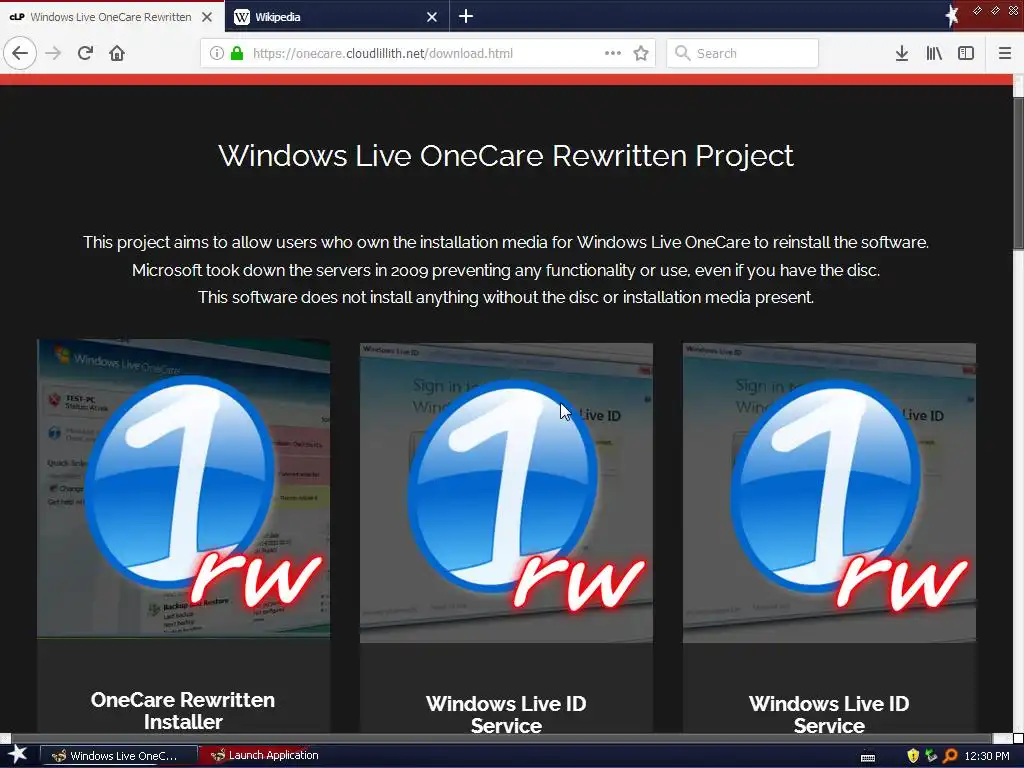This screenshot has width=1024, height=768.
Task: Select the Windows Live OneCare Rewritten tab
Action: click(112, 16)
